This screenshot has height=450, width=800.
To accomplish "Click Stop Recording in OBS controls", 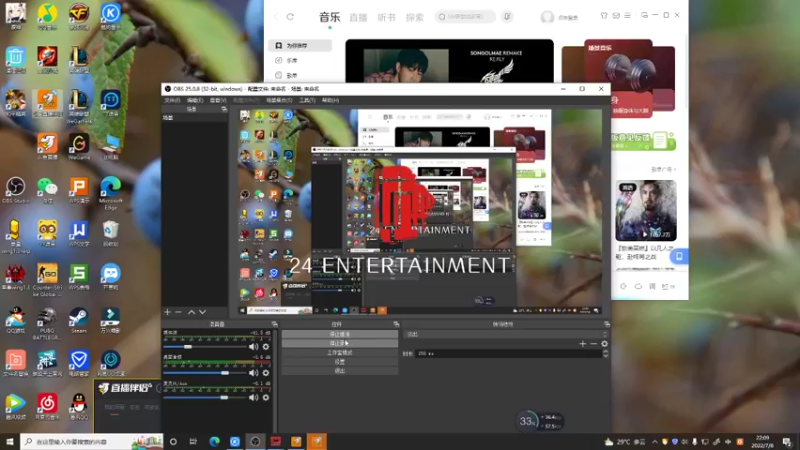I will coord(340,343).
